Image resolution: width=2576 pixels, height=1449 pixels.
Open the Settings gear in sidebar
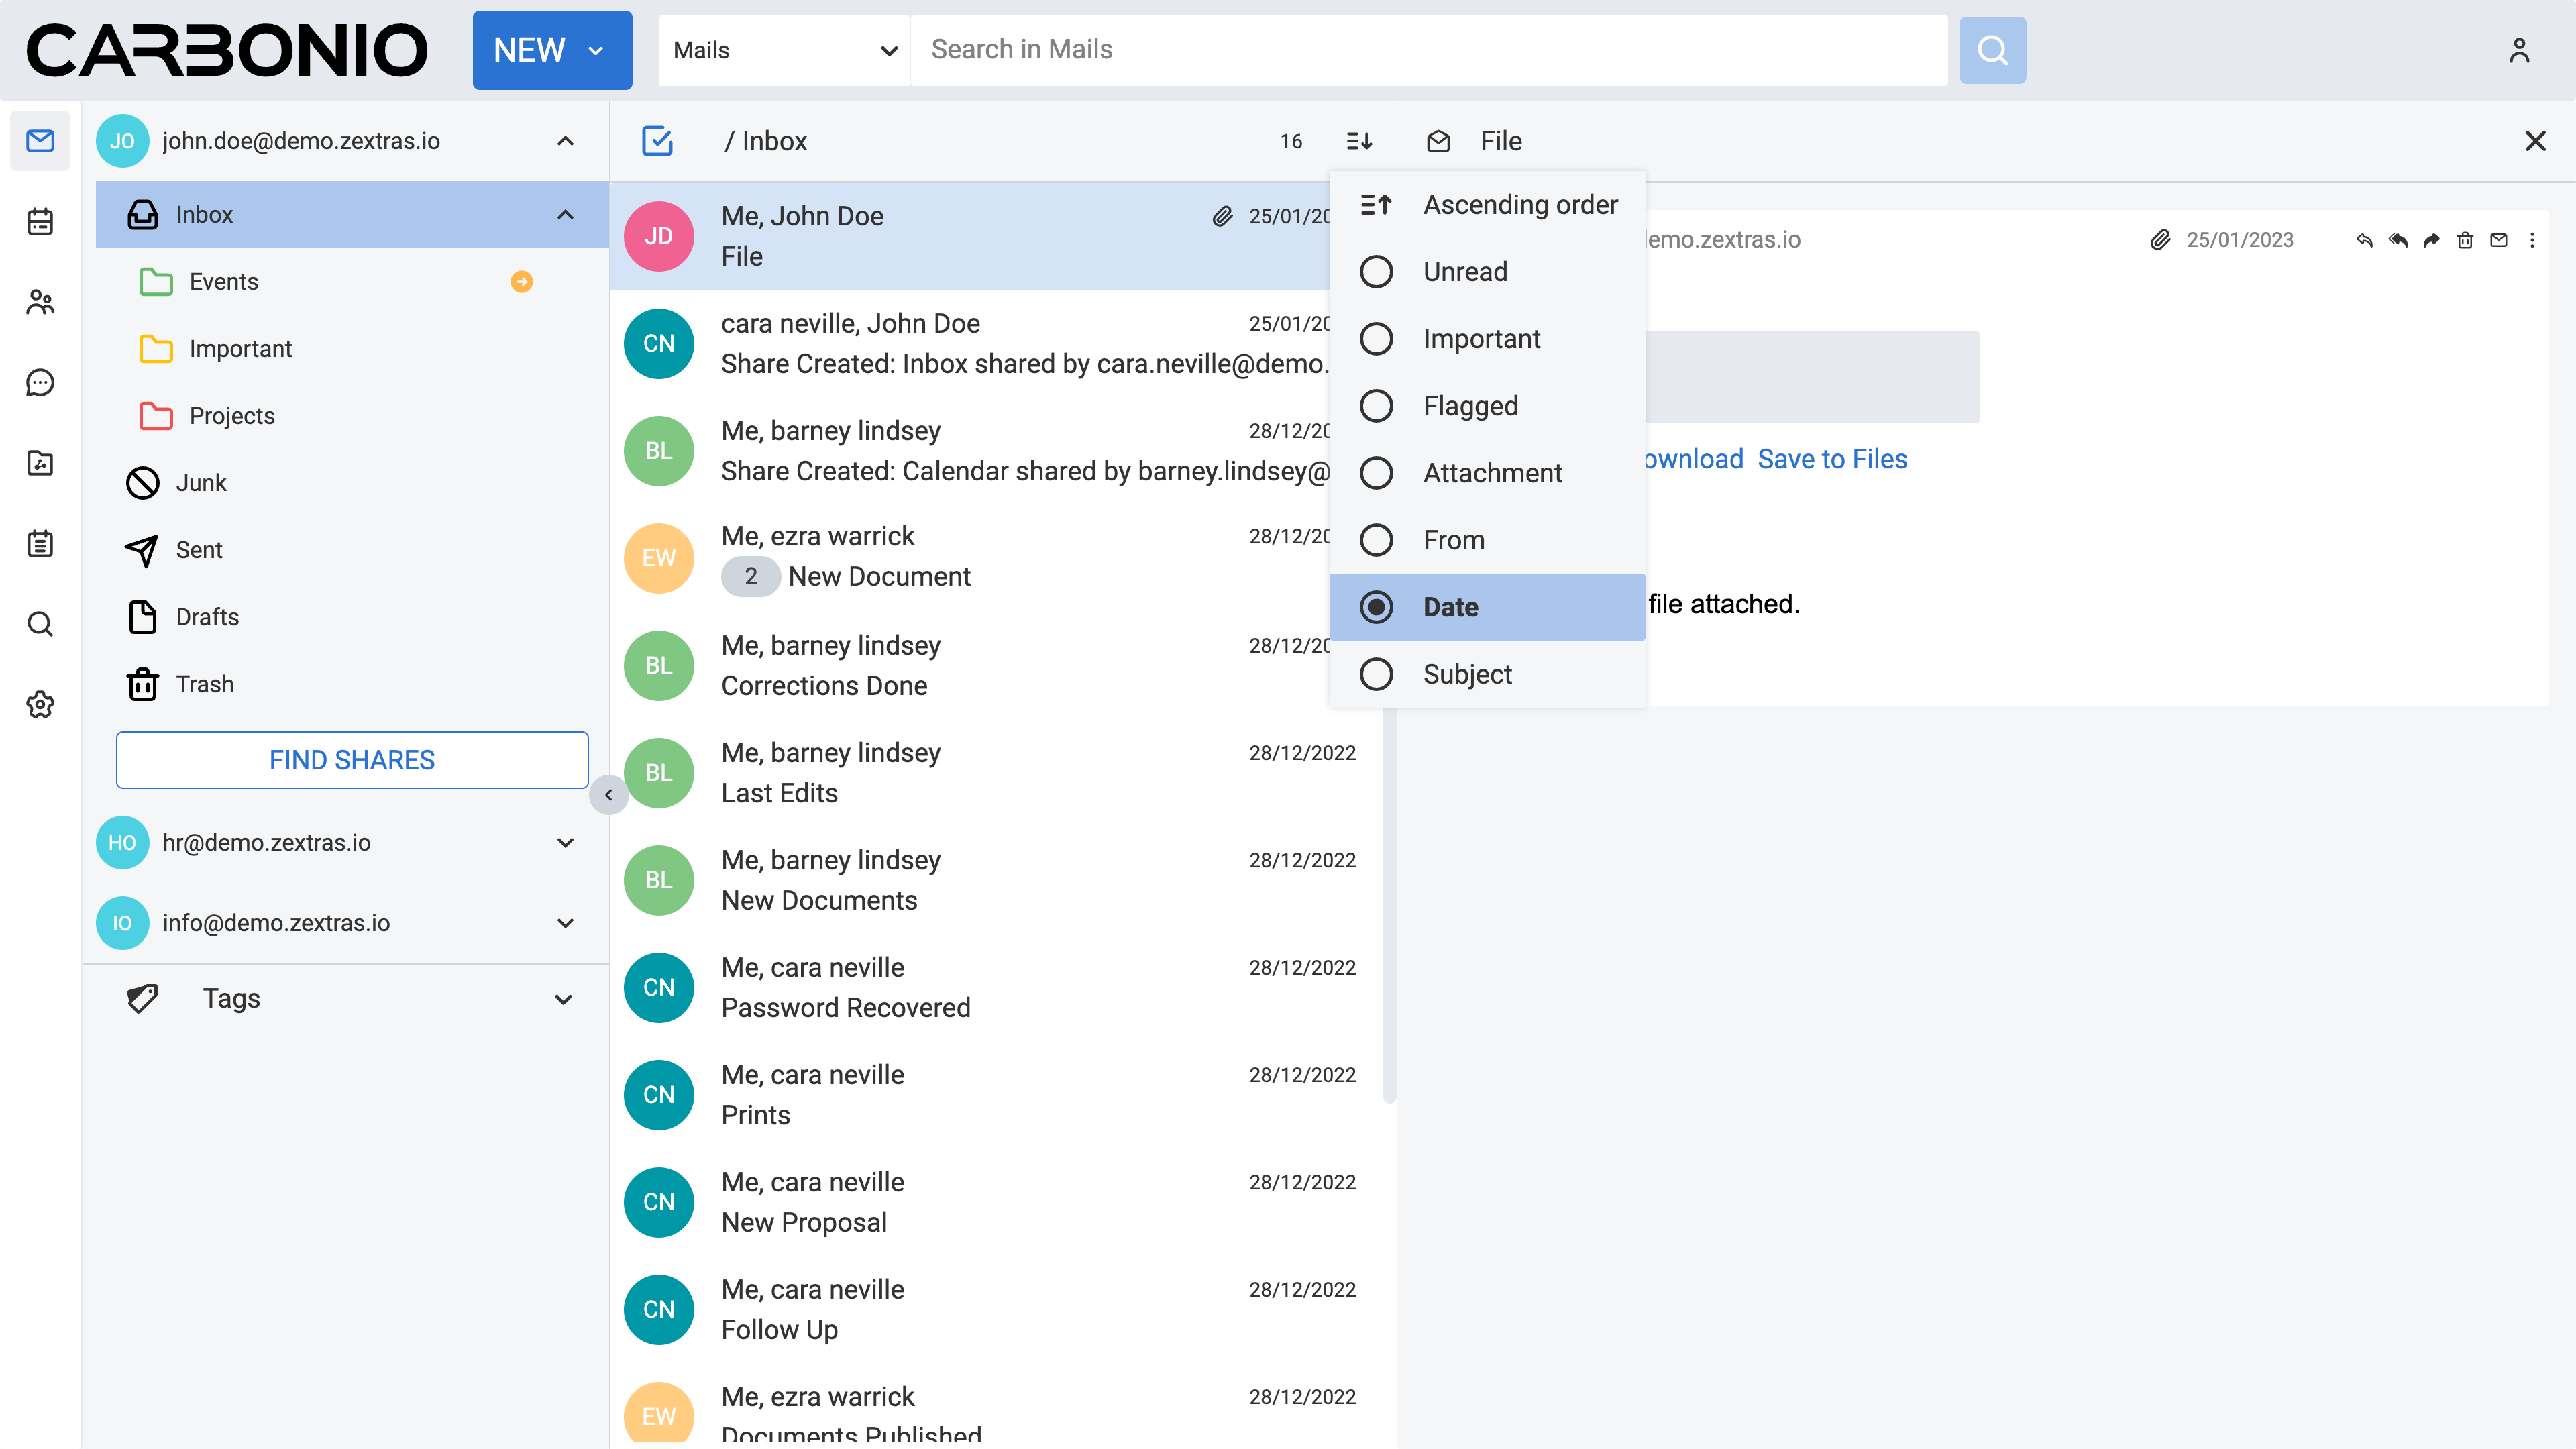(x=40, y=704)
